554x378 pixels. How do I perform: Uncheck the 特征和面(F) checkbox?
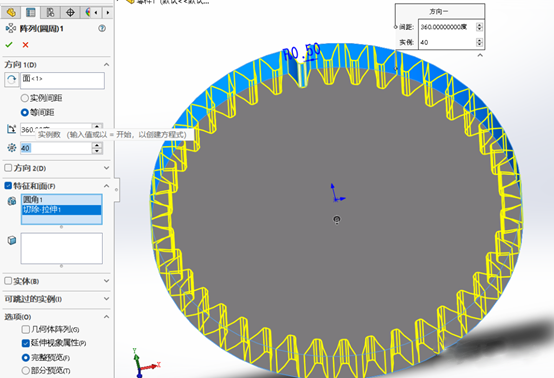point(8,185)
